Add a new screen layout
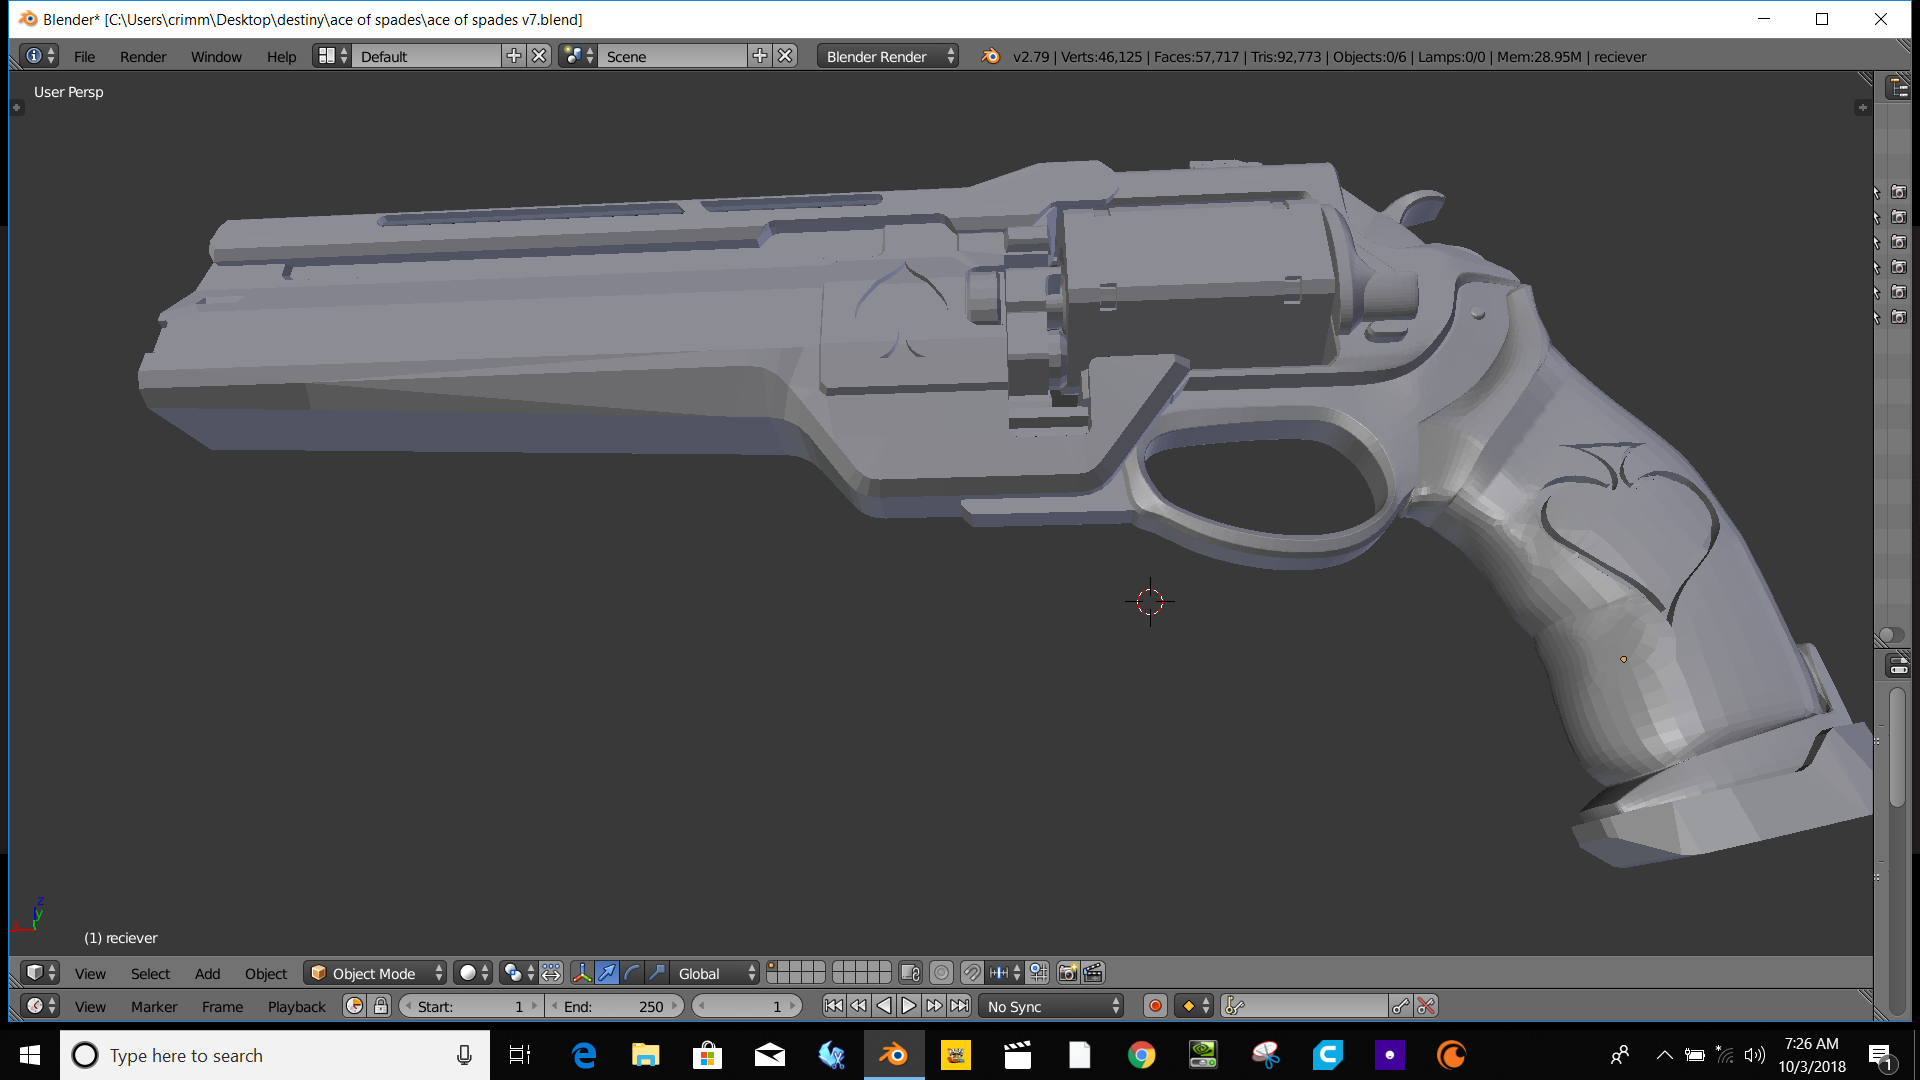This screenshot has width=1920, height=1080. click(514, 56)
